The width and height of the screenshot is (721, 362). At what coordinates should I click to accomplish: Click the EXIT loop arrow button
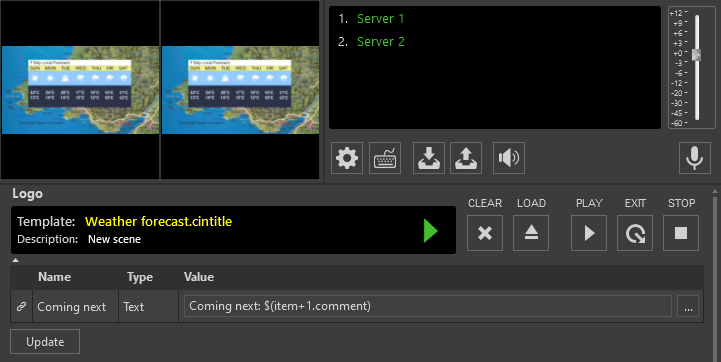(x=635, y=233)
